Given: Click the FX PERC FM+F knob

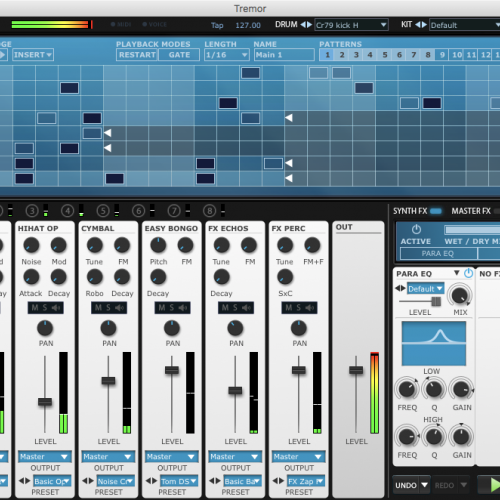Looking at the screenshot, I should click(312, 245).
